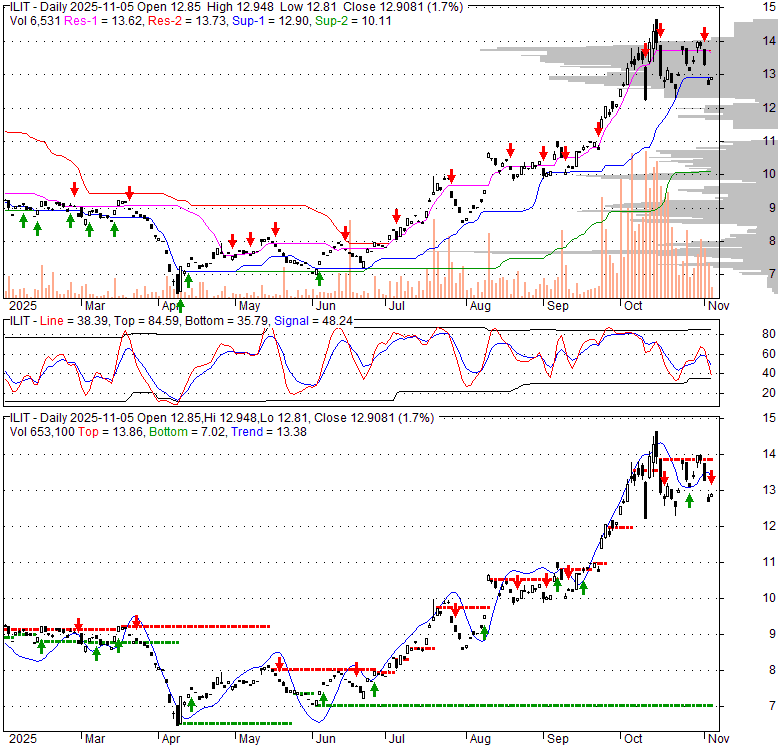
Task: Click the red sell arrow near November in bottom chart
Action: (710, 477)
